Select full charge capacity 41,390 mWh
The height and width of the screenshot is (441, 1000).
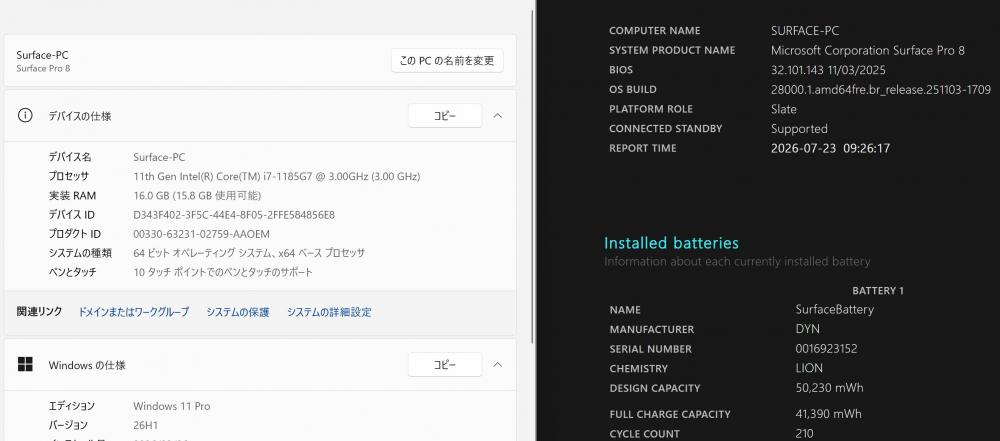click(x=828, y=414)
